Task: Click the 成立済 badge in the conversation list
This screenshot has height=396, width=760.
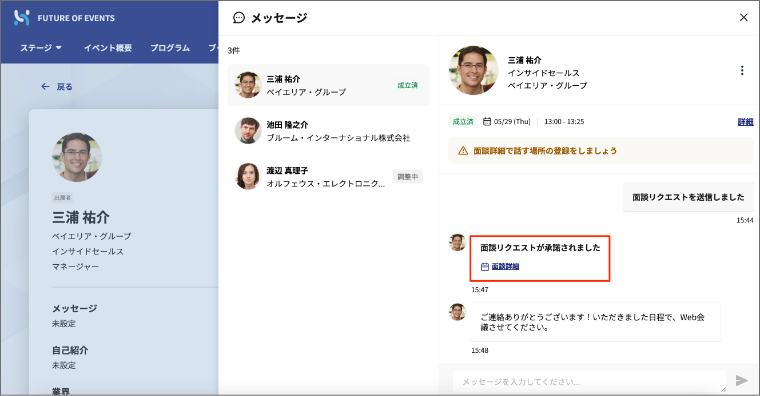Action: pyautogui.click(x=407, y=85)
